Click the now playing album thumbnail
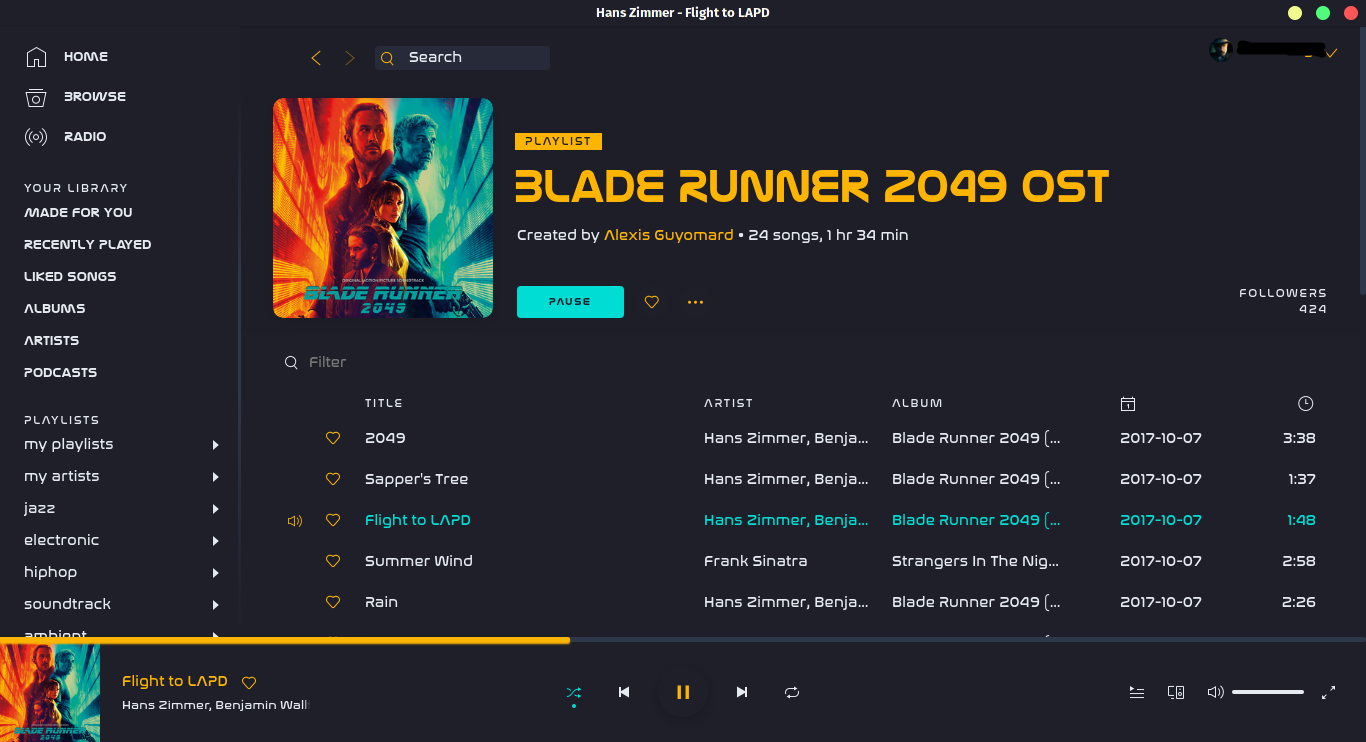Image resolution: width=1366 pixels, height=742 pixels. [50, 693]
